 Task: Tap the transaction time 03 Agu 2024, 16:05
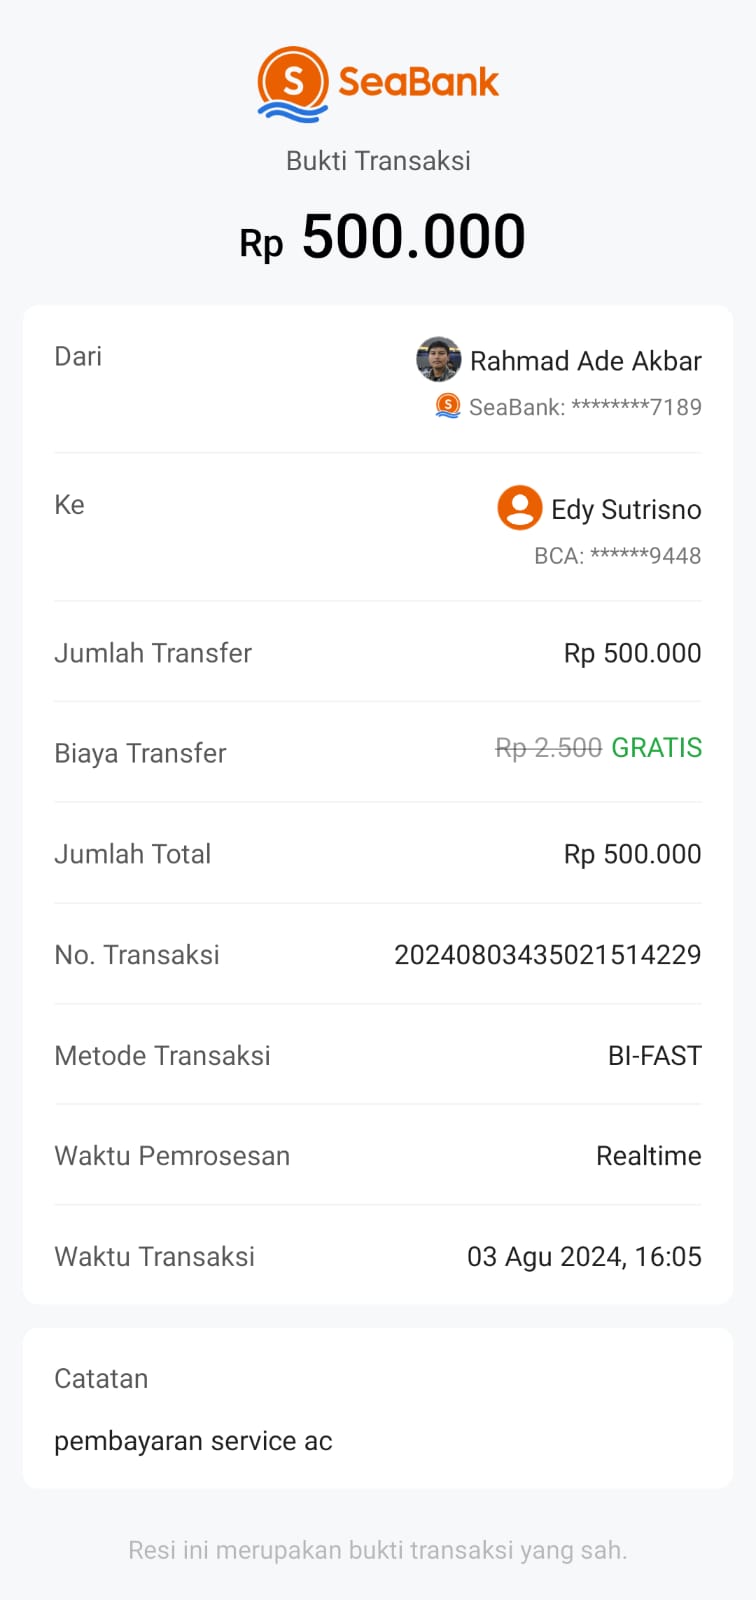(584, 1257)
